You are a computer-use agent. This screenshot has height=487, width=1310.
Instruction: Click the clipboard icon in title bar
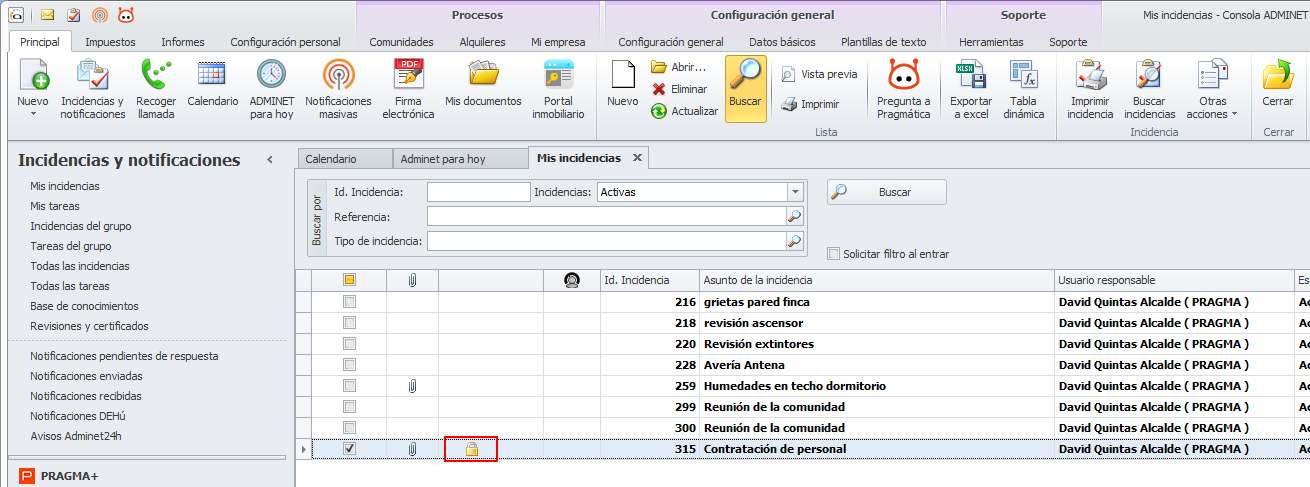(74, 15)
